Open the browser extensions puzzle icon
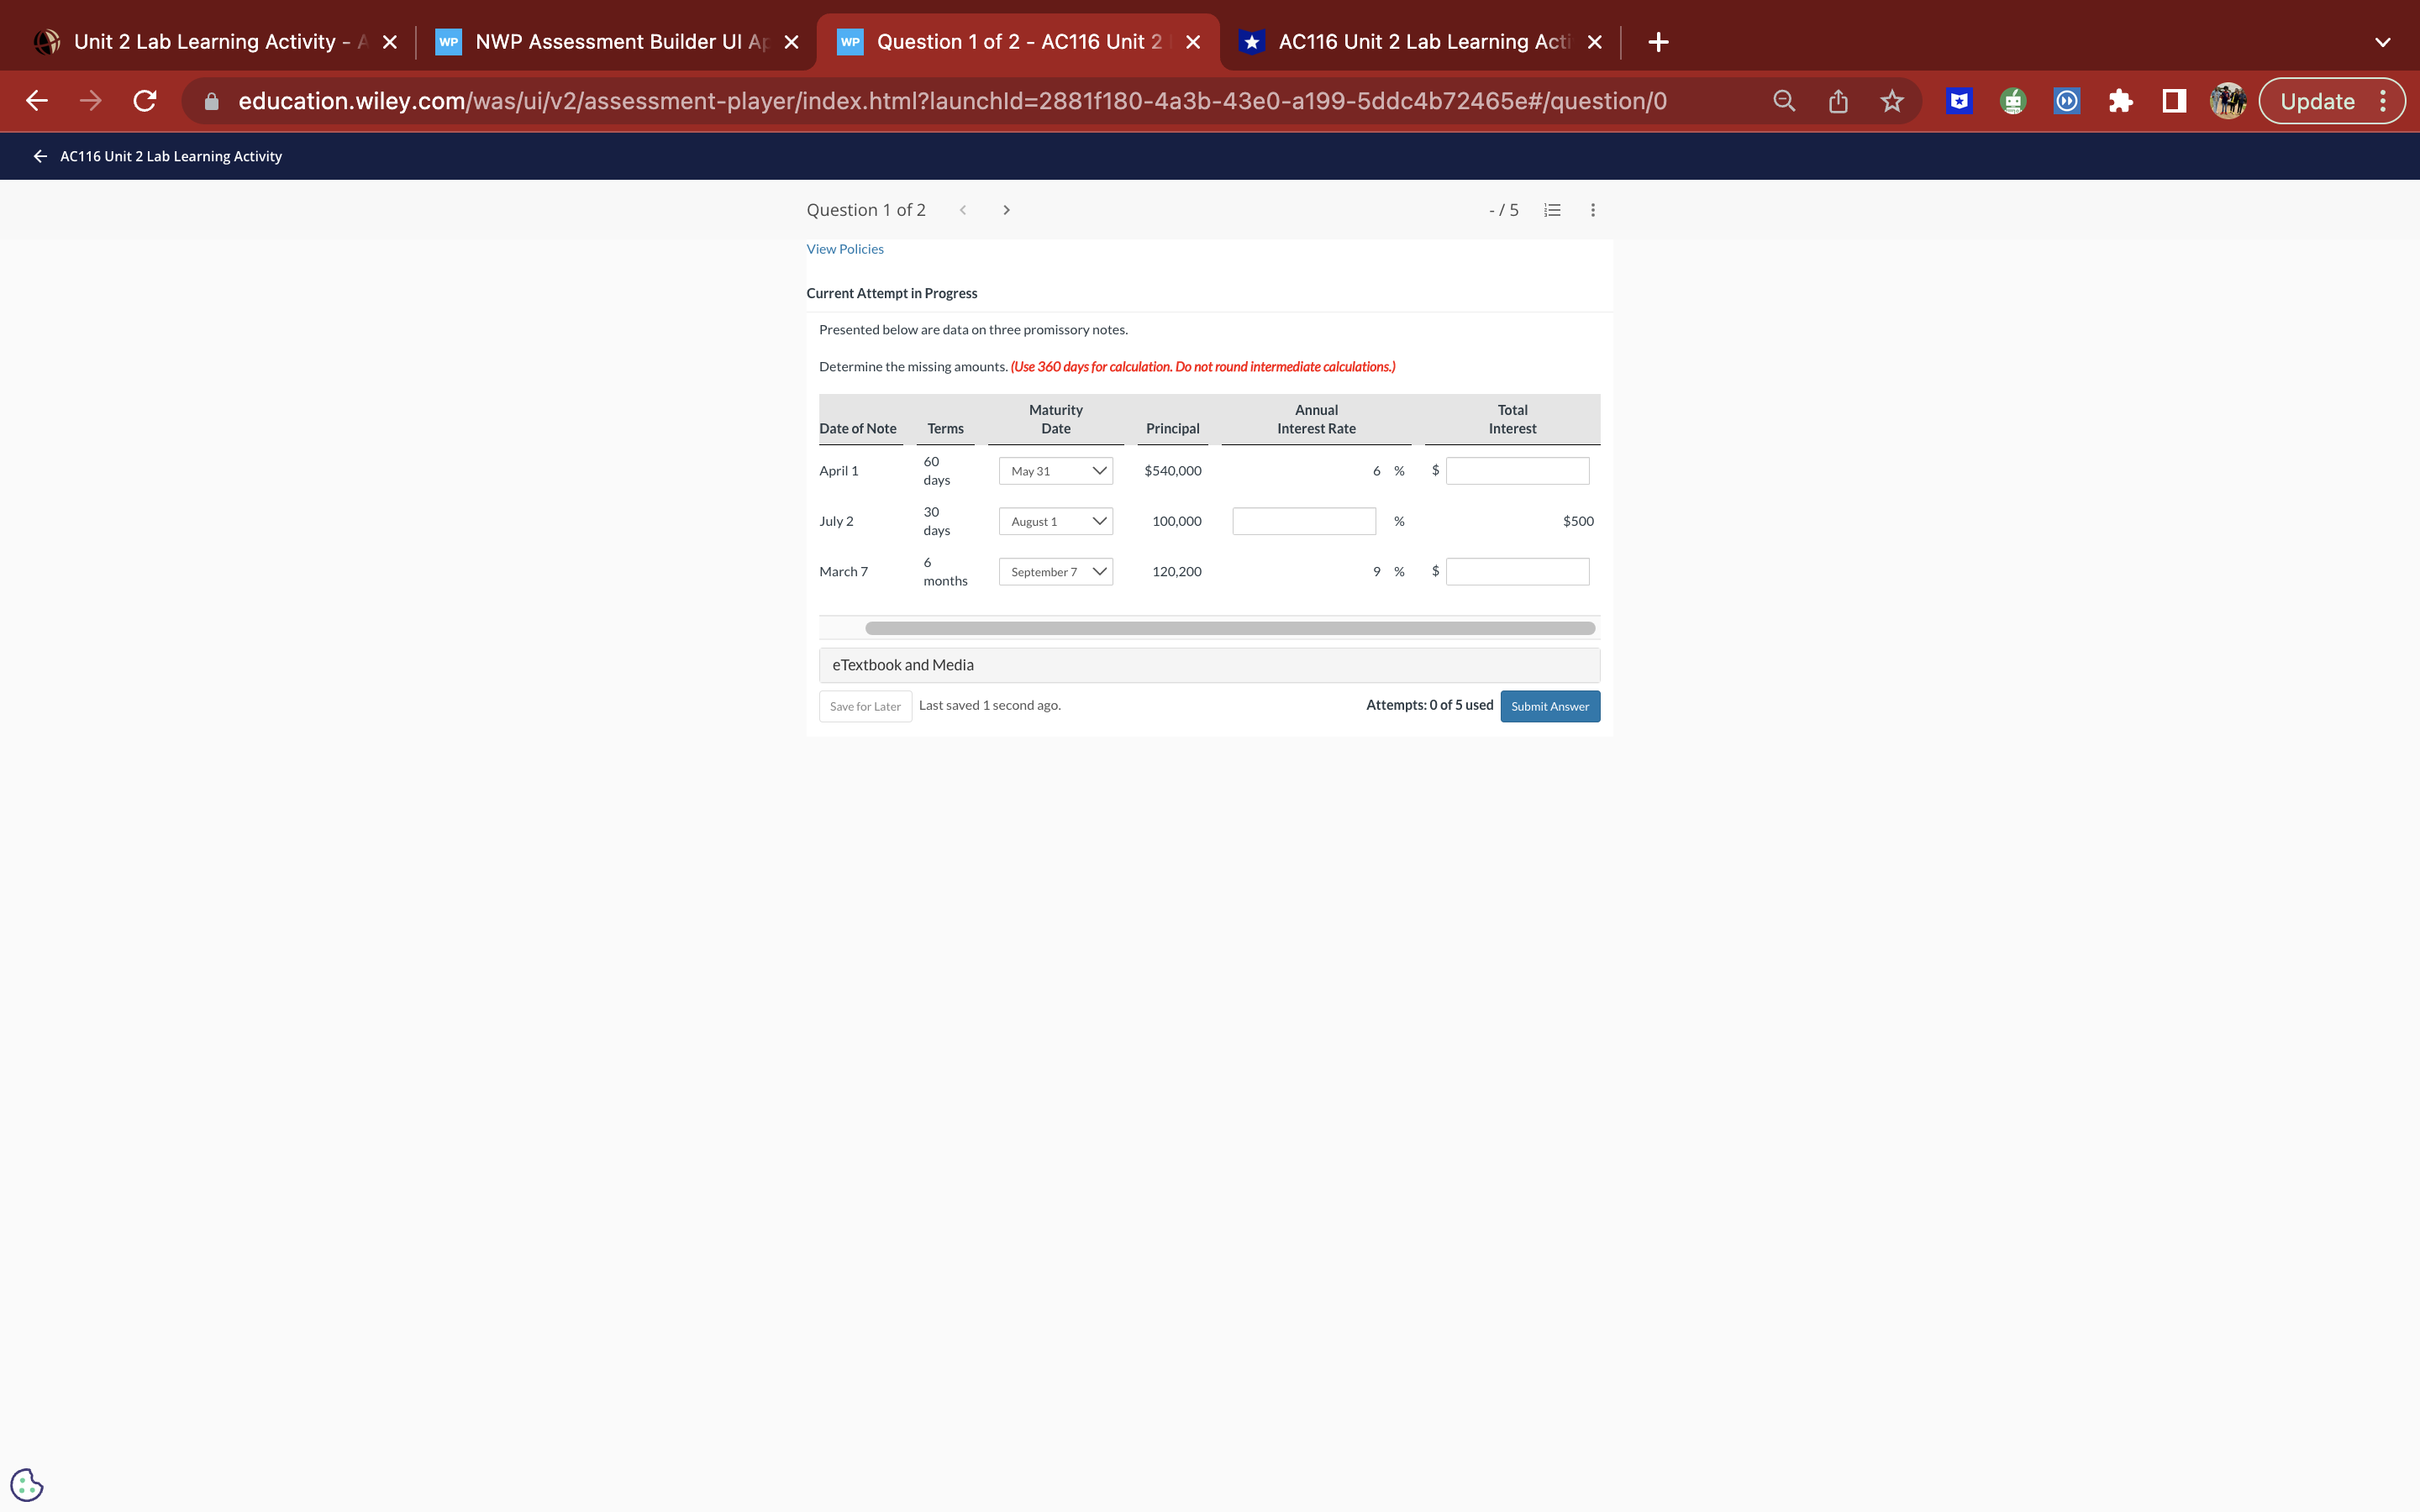2420x1512 pixels. tap(2120, 101)
